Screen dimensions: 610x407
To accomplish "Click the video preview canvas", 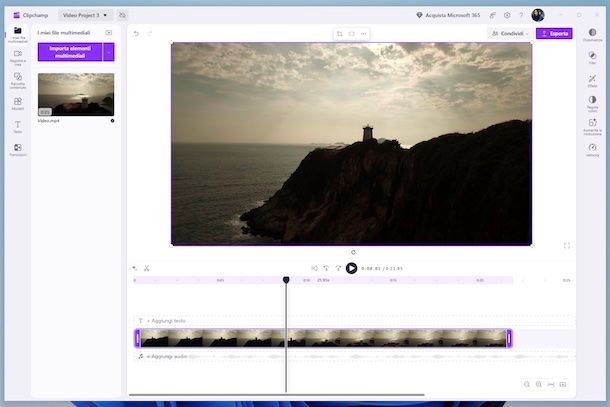I will click(x=351, y=144).
